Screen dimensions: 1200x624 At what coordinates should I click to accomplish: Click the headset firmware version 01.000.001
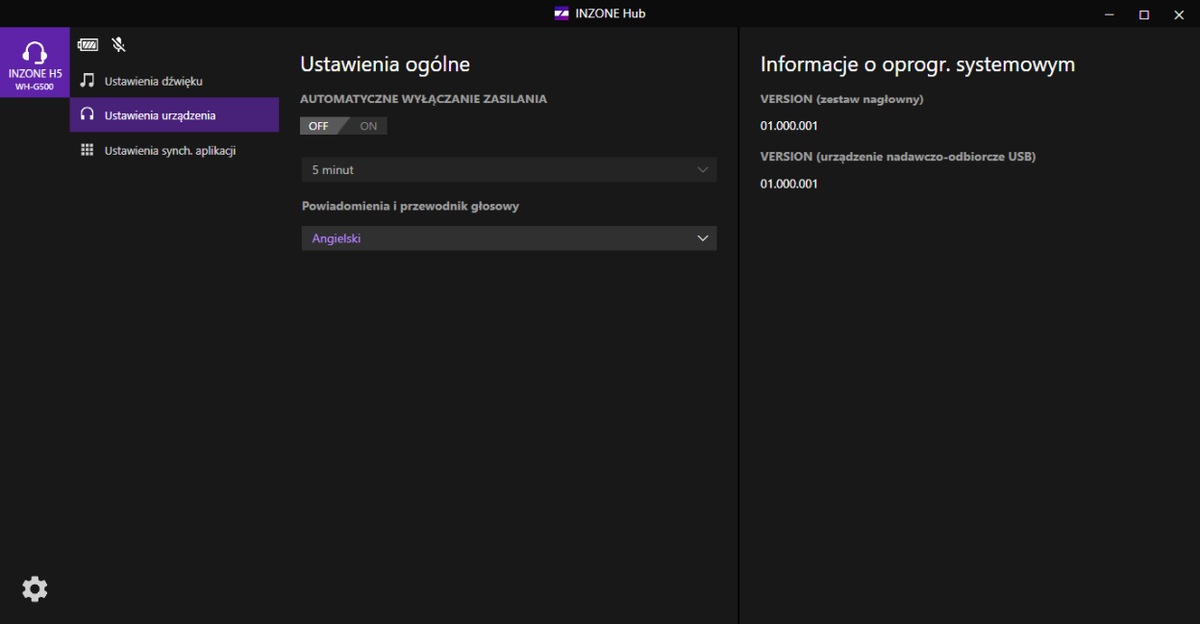(789, 126)
